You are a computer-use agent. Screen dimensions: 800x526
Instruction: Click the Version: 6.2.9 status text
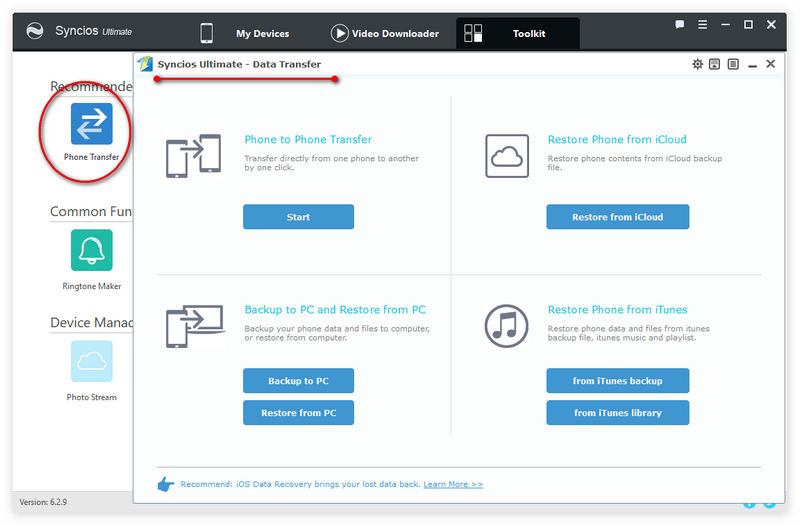click(x=43, y=502)
